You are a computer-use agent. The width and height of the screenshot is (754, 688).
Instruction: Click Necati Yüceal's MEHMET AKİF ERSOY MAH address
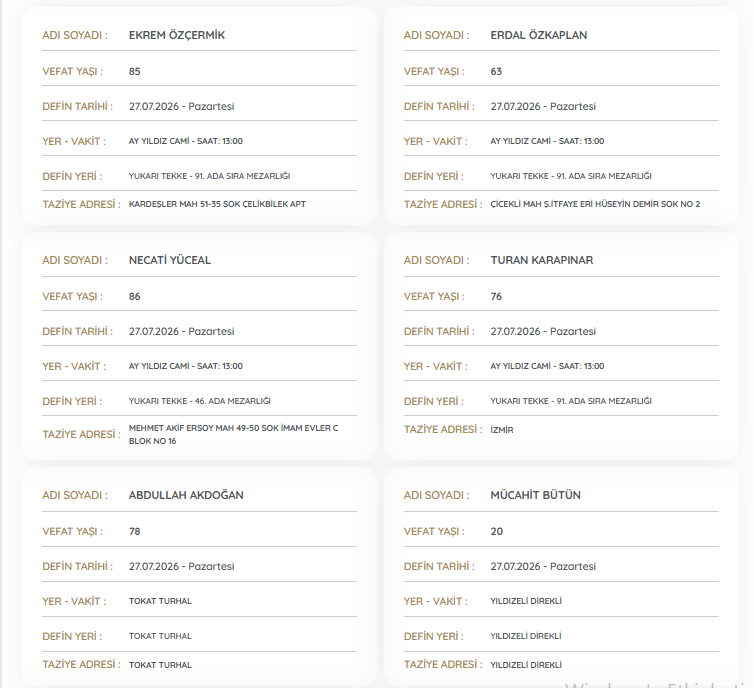click(234, 434)
